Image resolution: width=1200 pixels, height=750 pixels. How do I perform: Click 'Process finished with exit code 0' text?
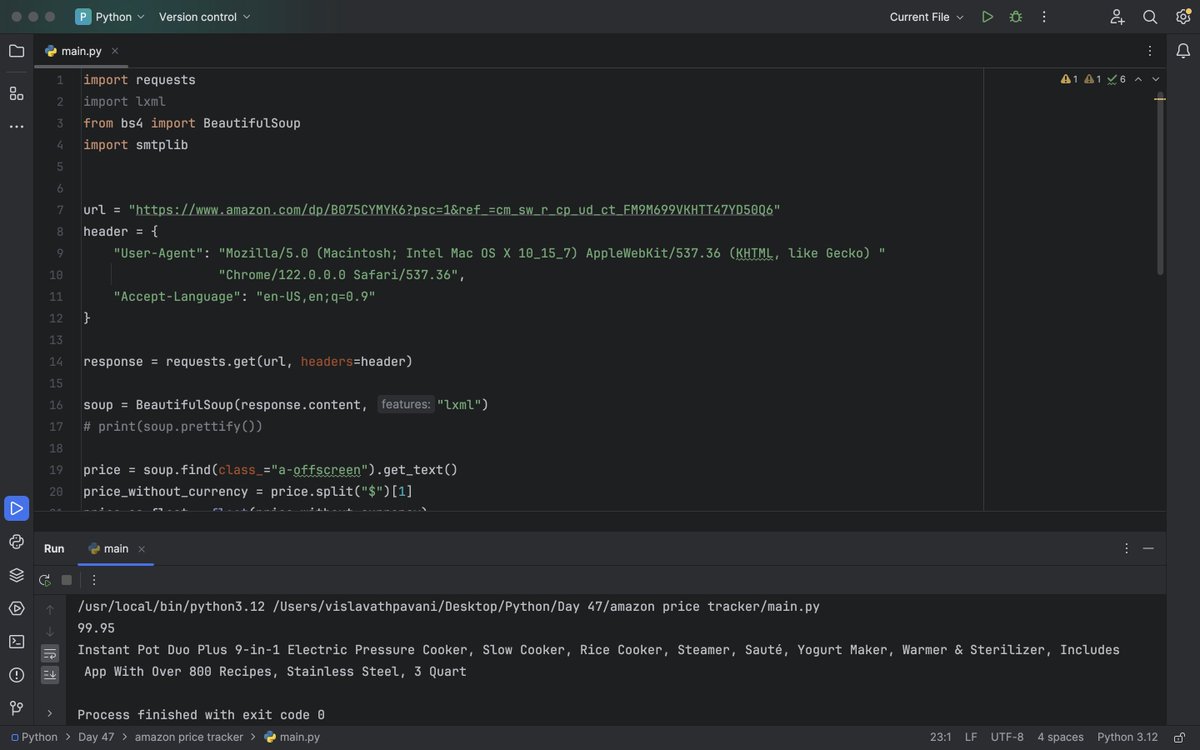(x=201, y=715)
